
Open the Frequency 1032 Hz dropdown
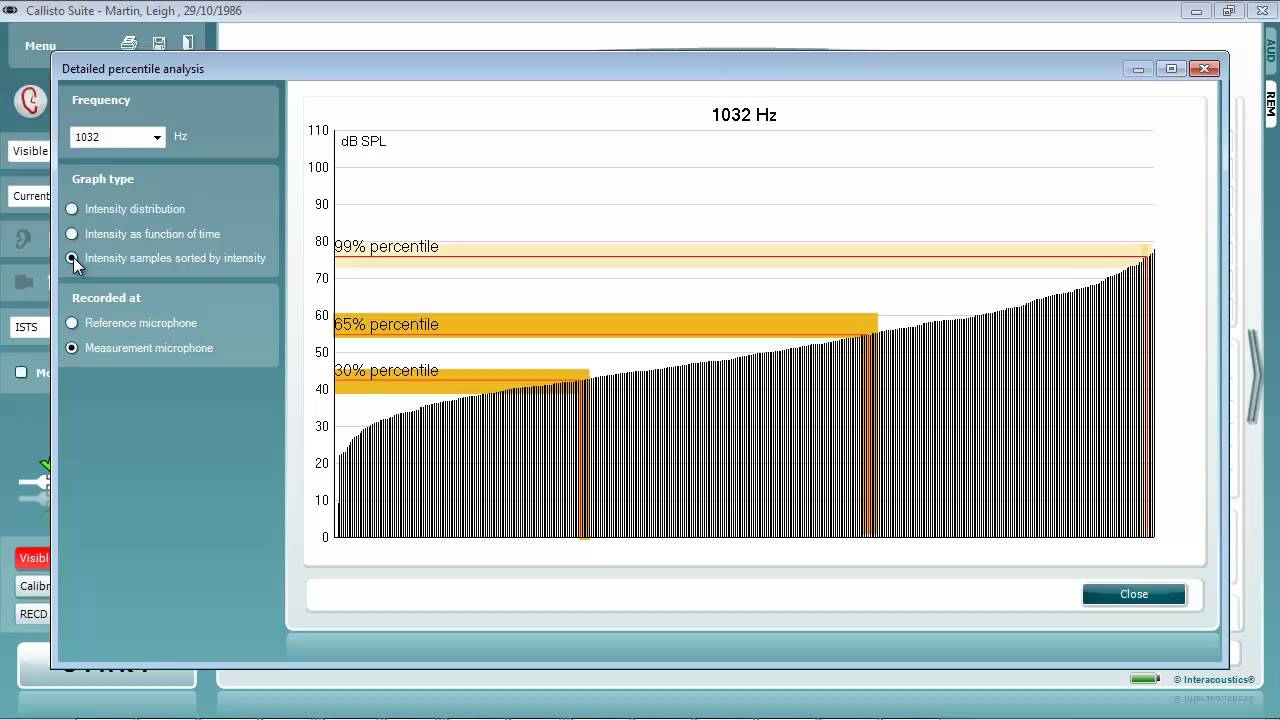[117, 137]
